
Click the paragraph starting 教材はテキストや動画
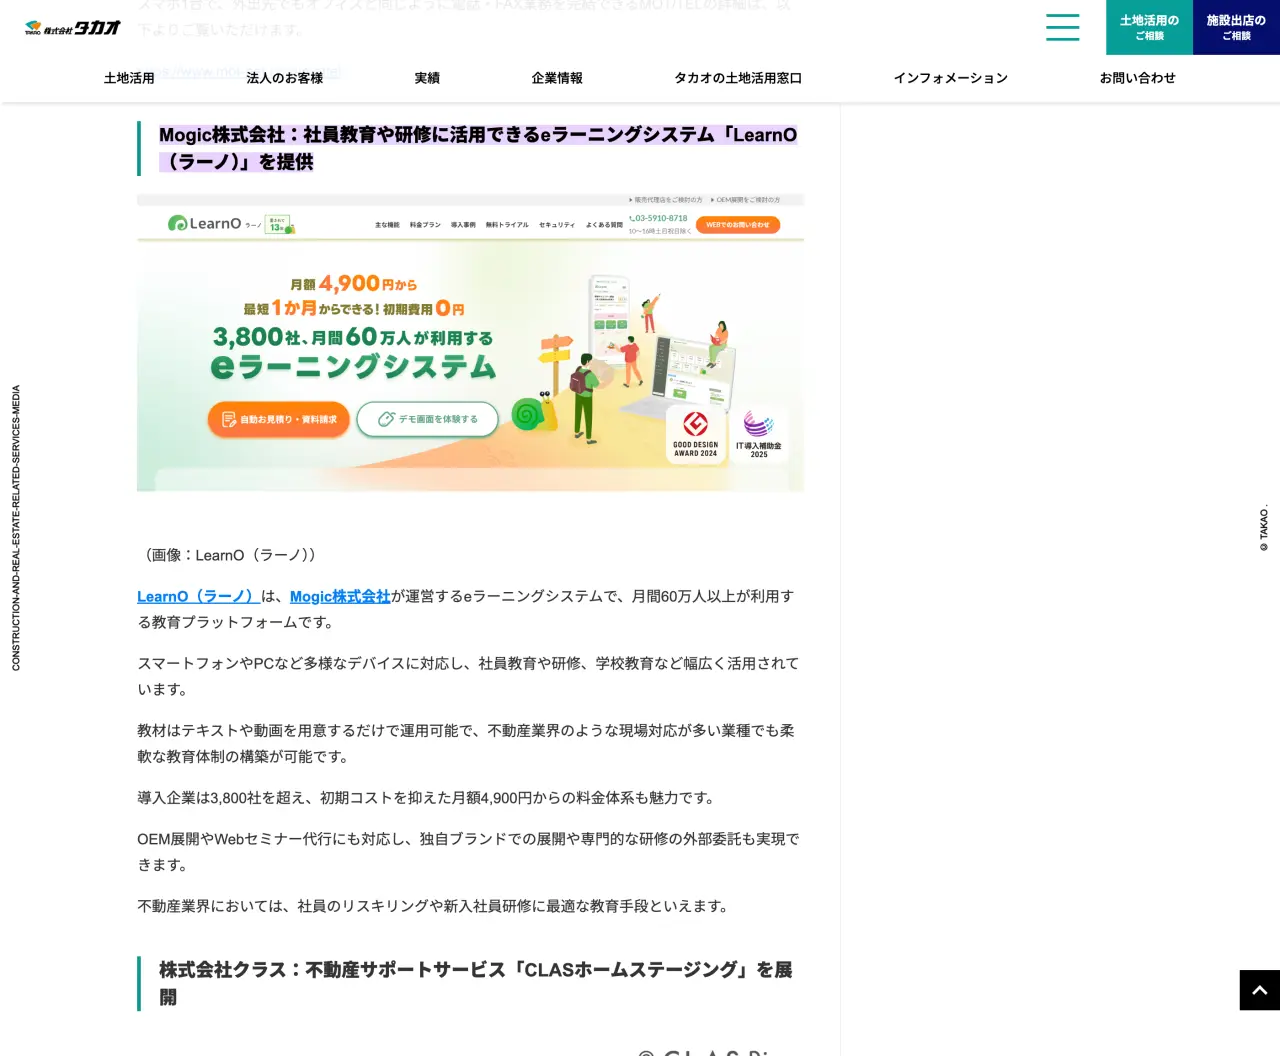(466, 743)
